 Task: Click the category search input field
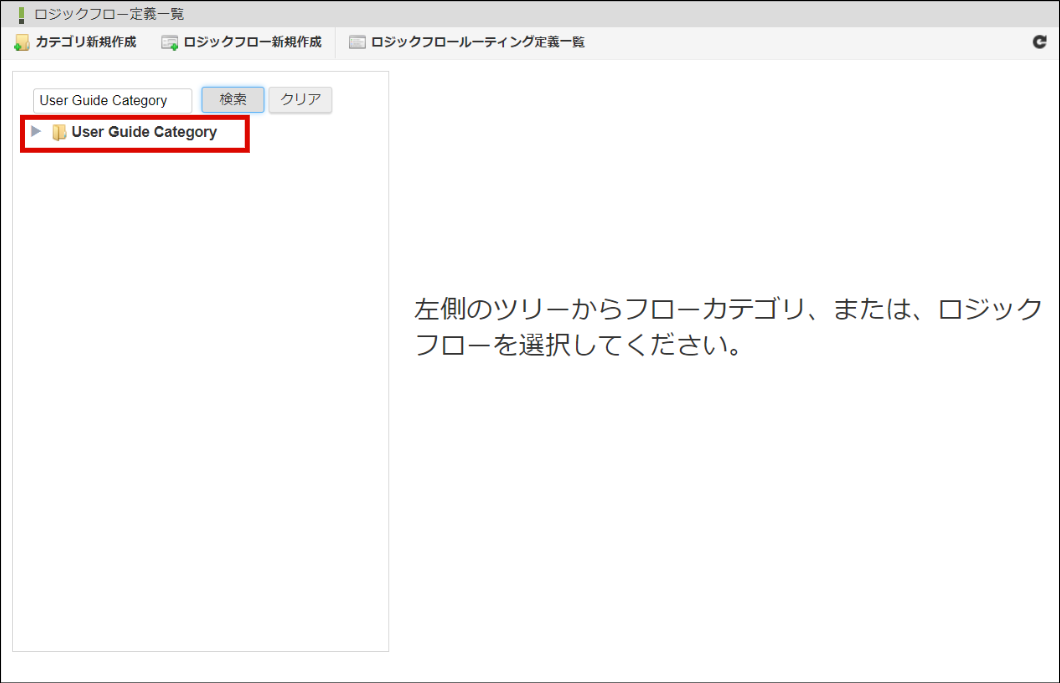pos(112,100)
